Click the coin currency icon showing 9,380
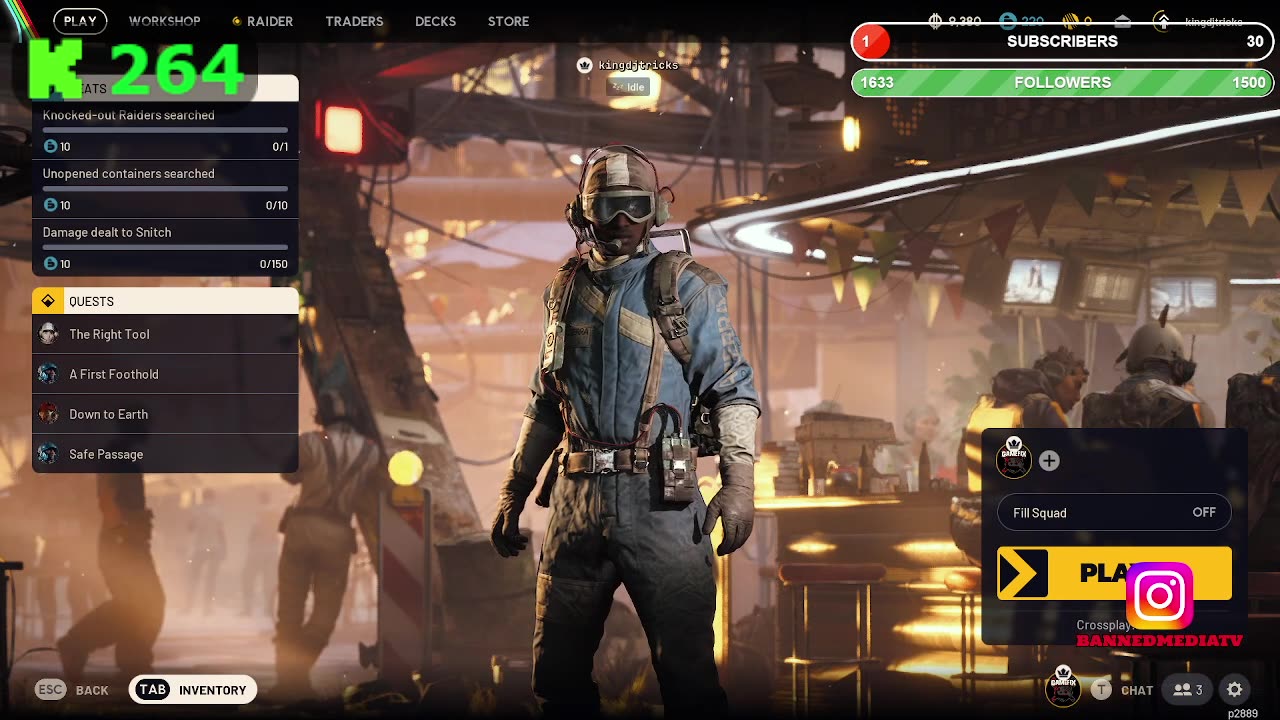Image resolution: width=1280 pixels, height=720 pixels. [x=936, y=21]
